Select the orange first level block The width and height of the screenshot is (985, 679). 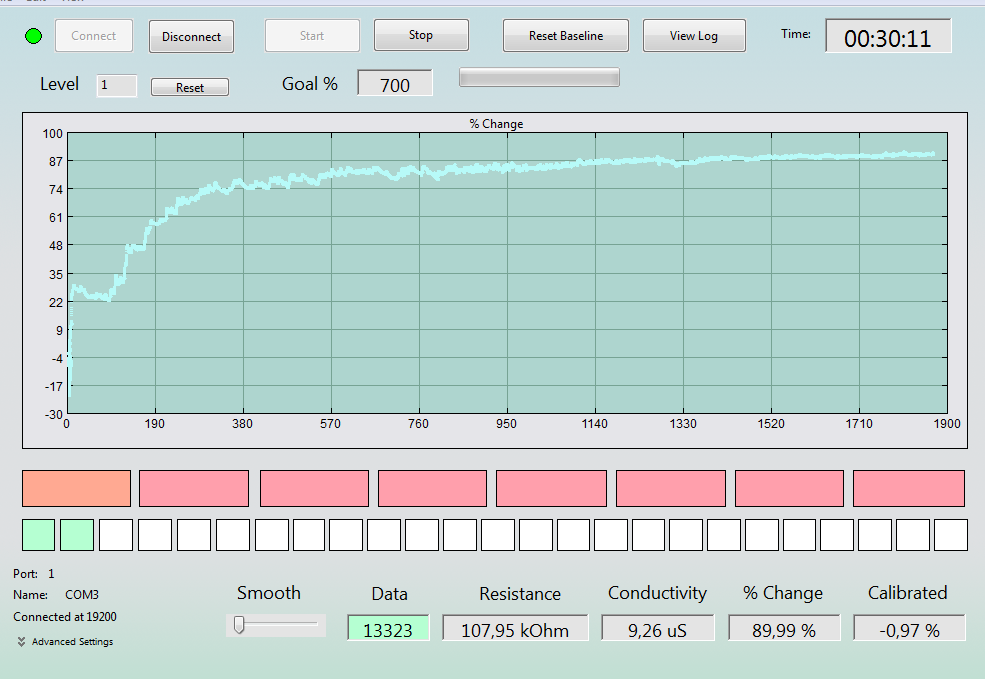(x=77, y=488)
